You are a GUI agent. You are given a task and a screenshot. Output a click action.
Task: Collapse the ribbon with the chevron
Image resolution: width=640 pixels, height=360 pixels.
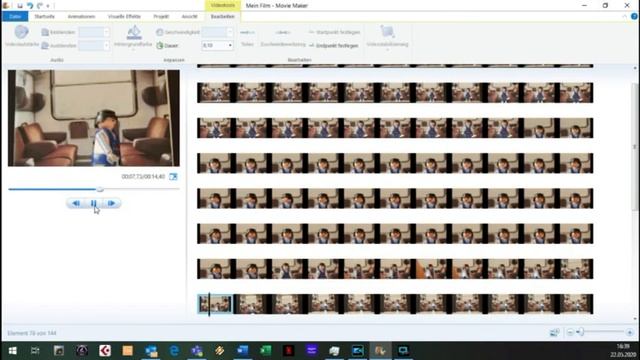pos(624,16)
